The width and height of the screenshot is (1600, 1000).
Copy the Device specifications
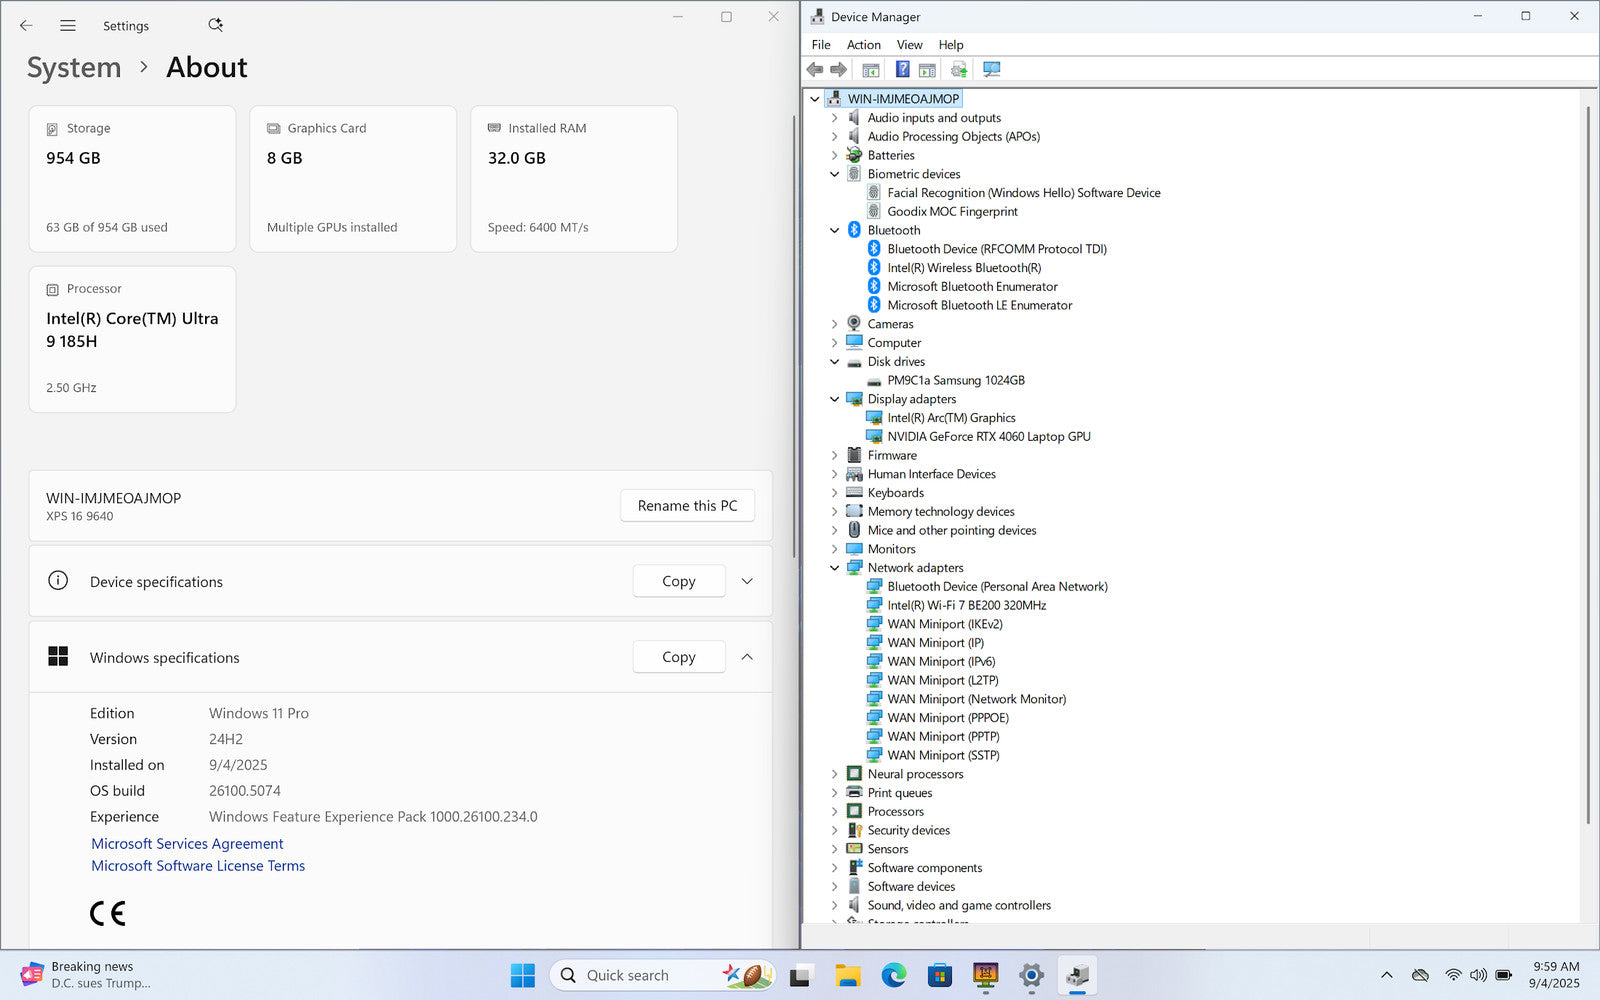679,581
